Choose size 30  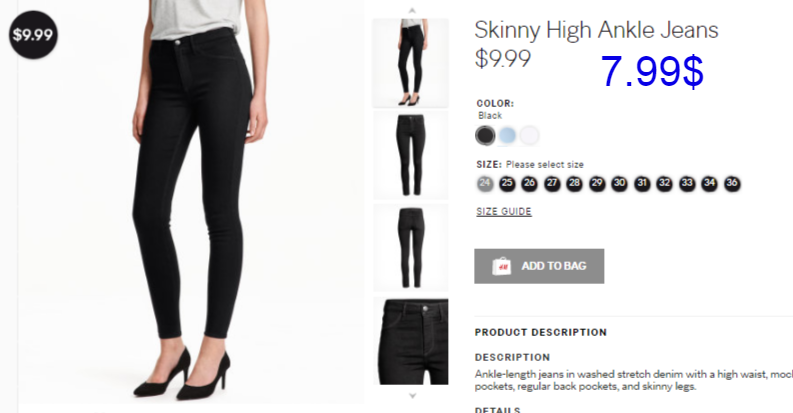click(x=620, y=183)
